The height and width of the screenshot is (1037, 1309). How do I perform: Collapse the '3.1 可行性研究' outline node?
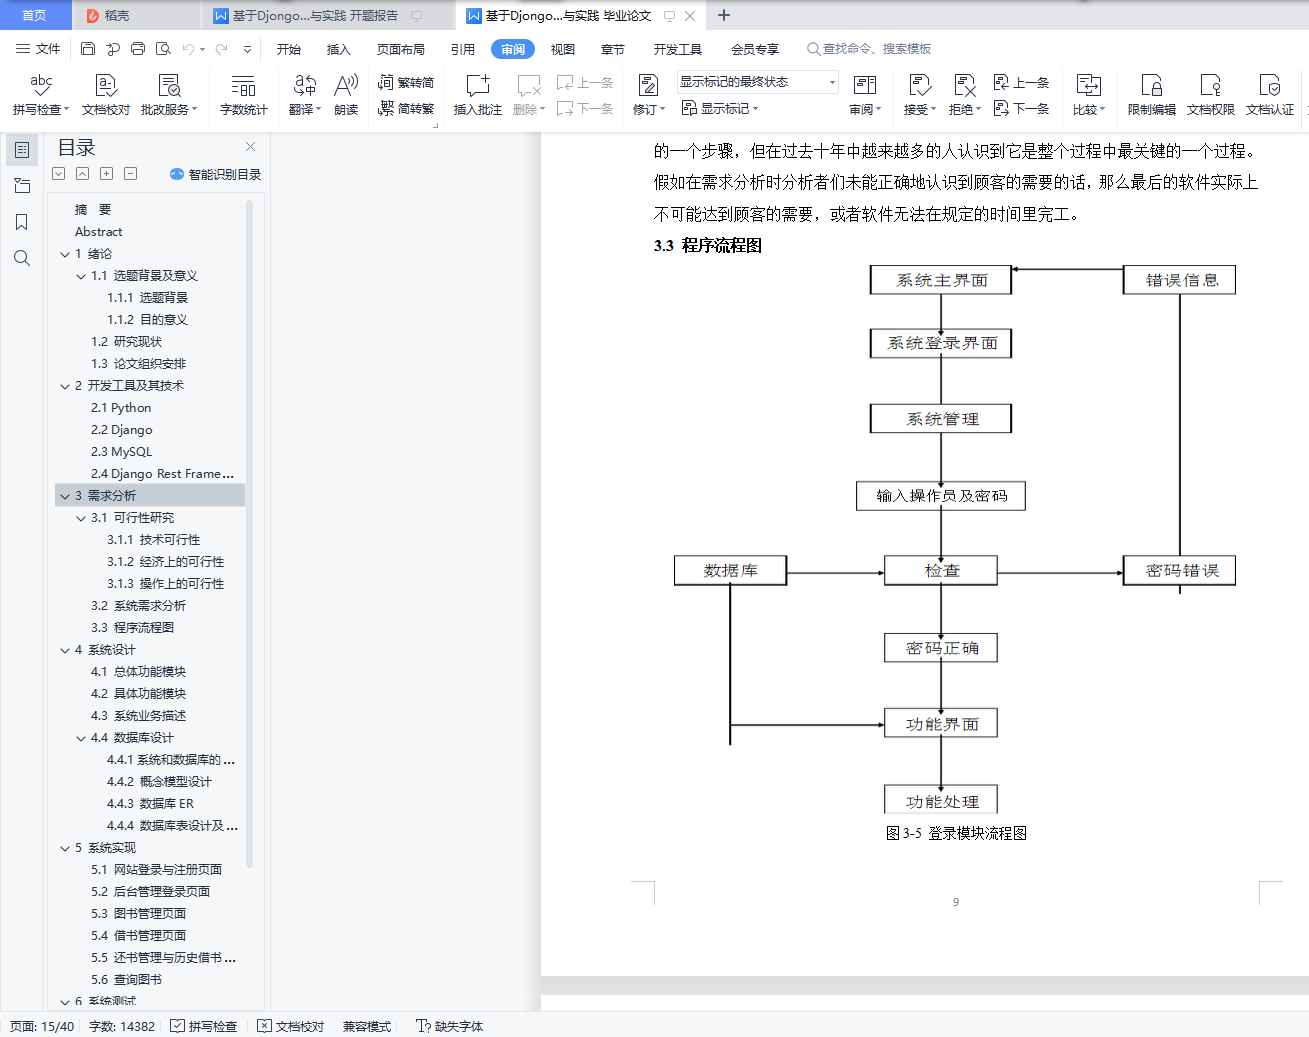point(81,518)
